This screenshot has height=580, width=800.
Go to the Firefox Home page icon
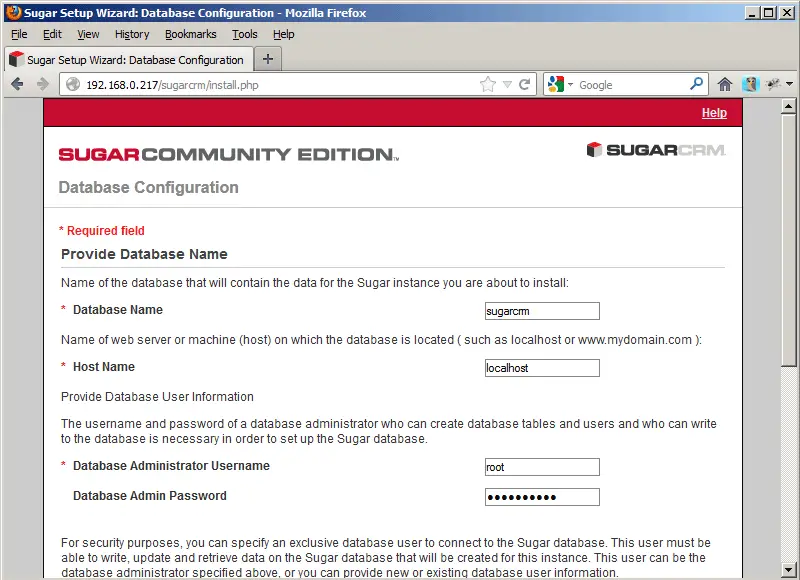point(725,85)
